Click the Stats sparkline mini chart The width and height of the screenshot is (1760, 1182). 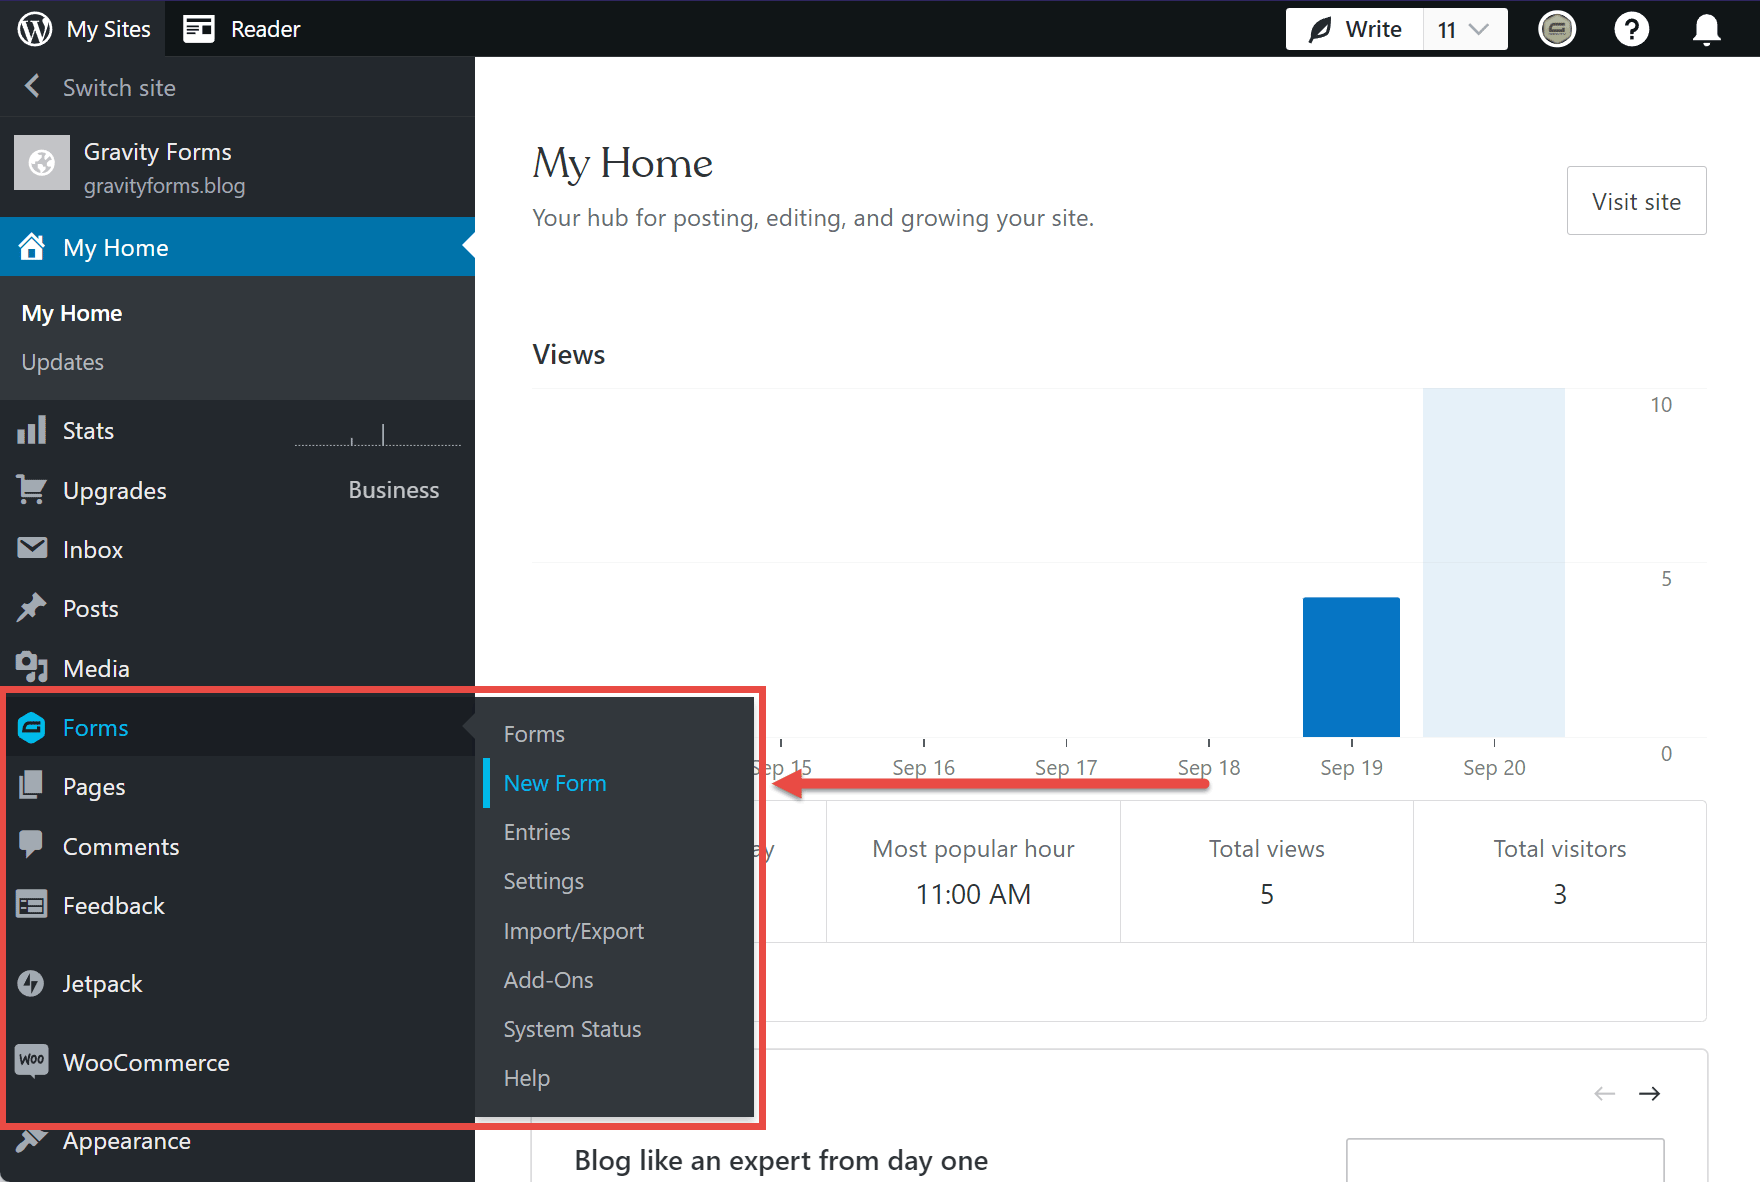378,434
